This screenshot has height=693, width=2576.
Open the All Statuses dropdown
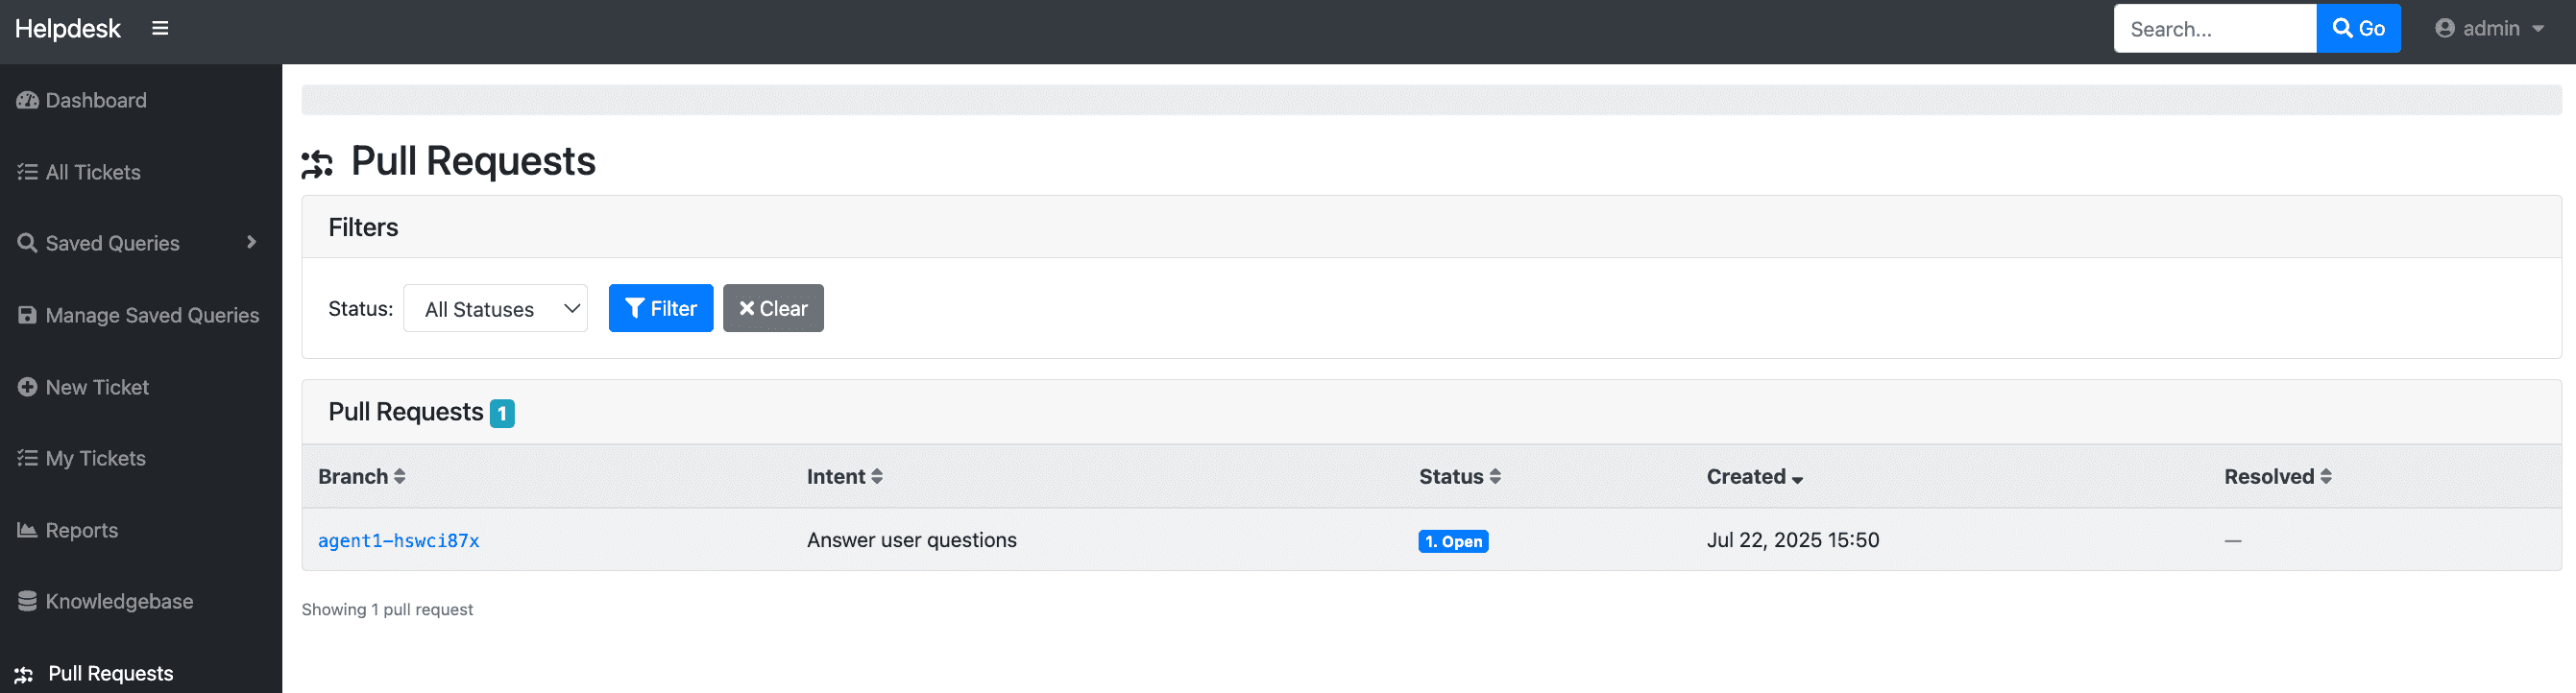pos(495,308)
